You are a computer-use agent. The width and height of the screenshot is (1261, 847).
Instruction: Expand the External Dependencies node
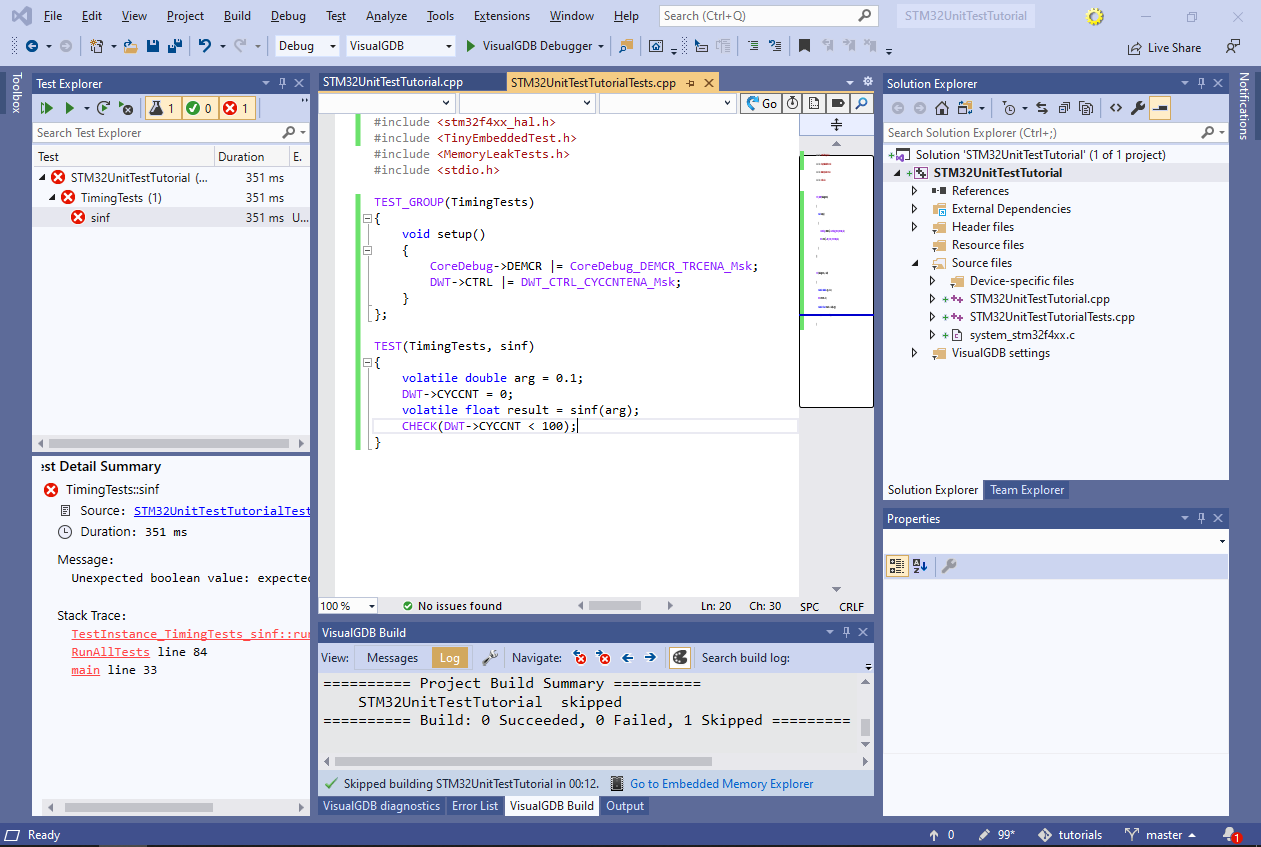click(x=914, y=209)
